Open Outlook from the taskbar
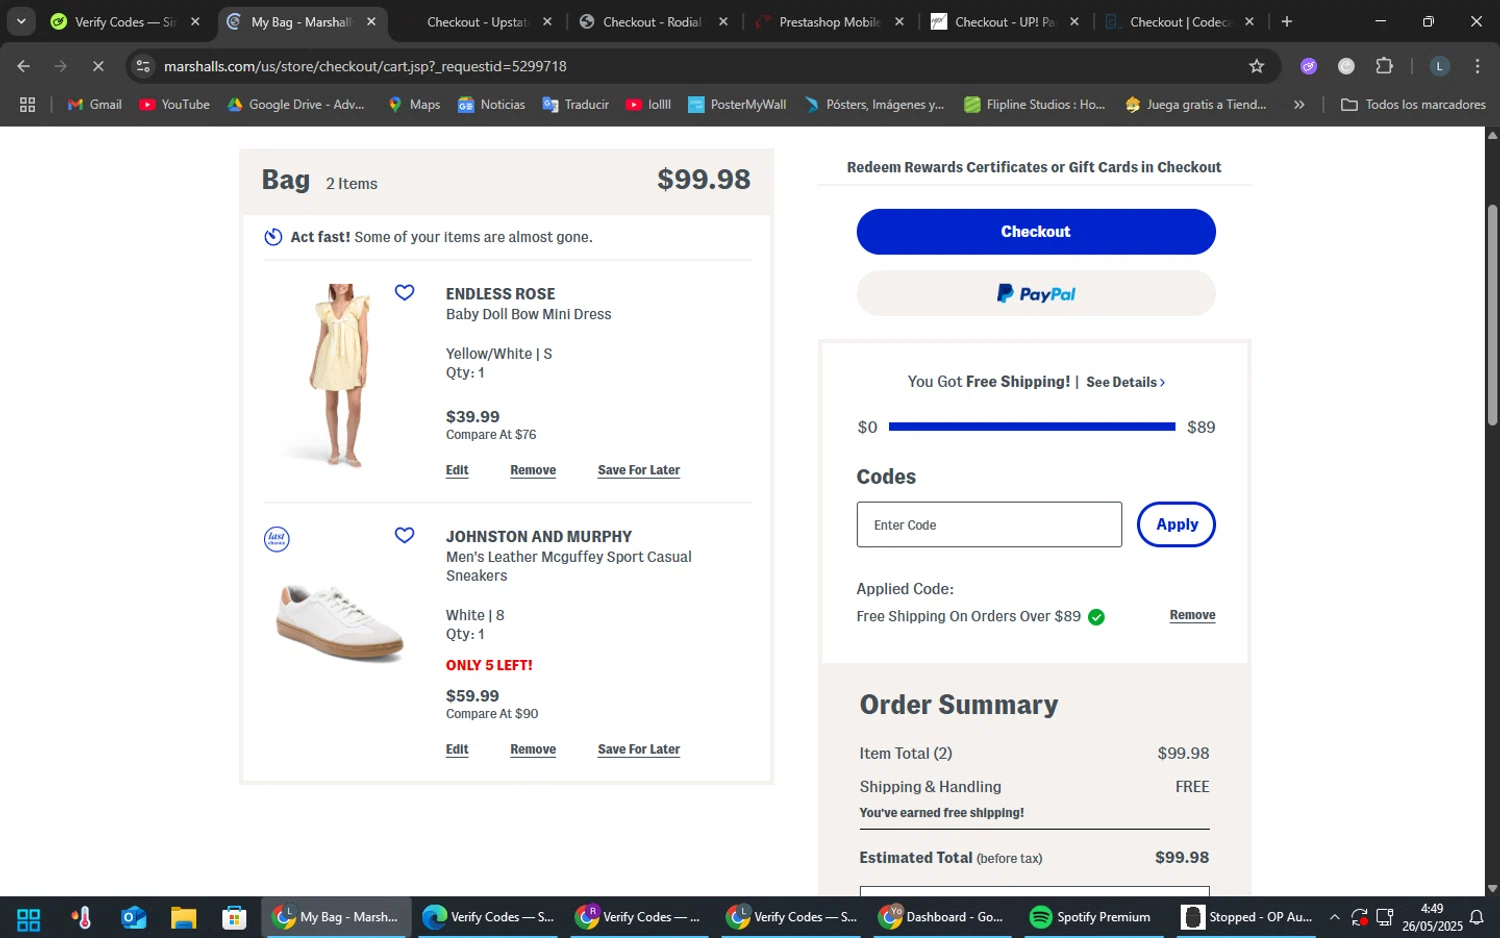Viewport: 1500px width, 938px height. tap(133, 917)
